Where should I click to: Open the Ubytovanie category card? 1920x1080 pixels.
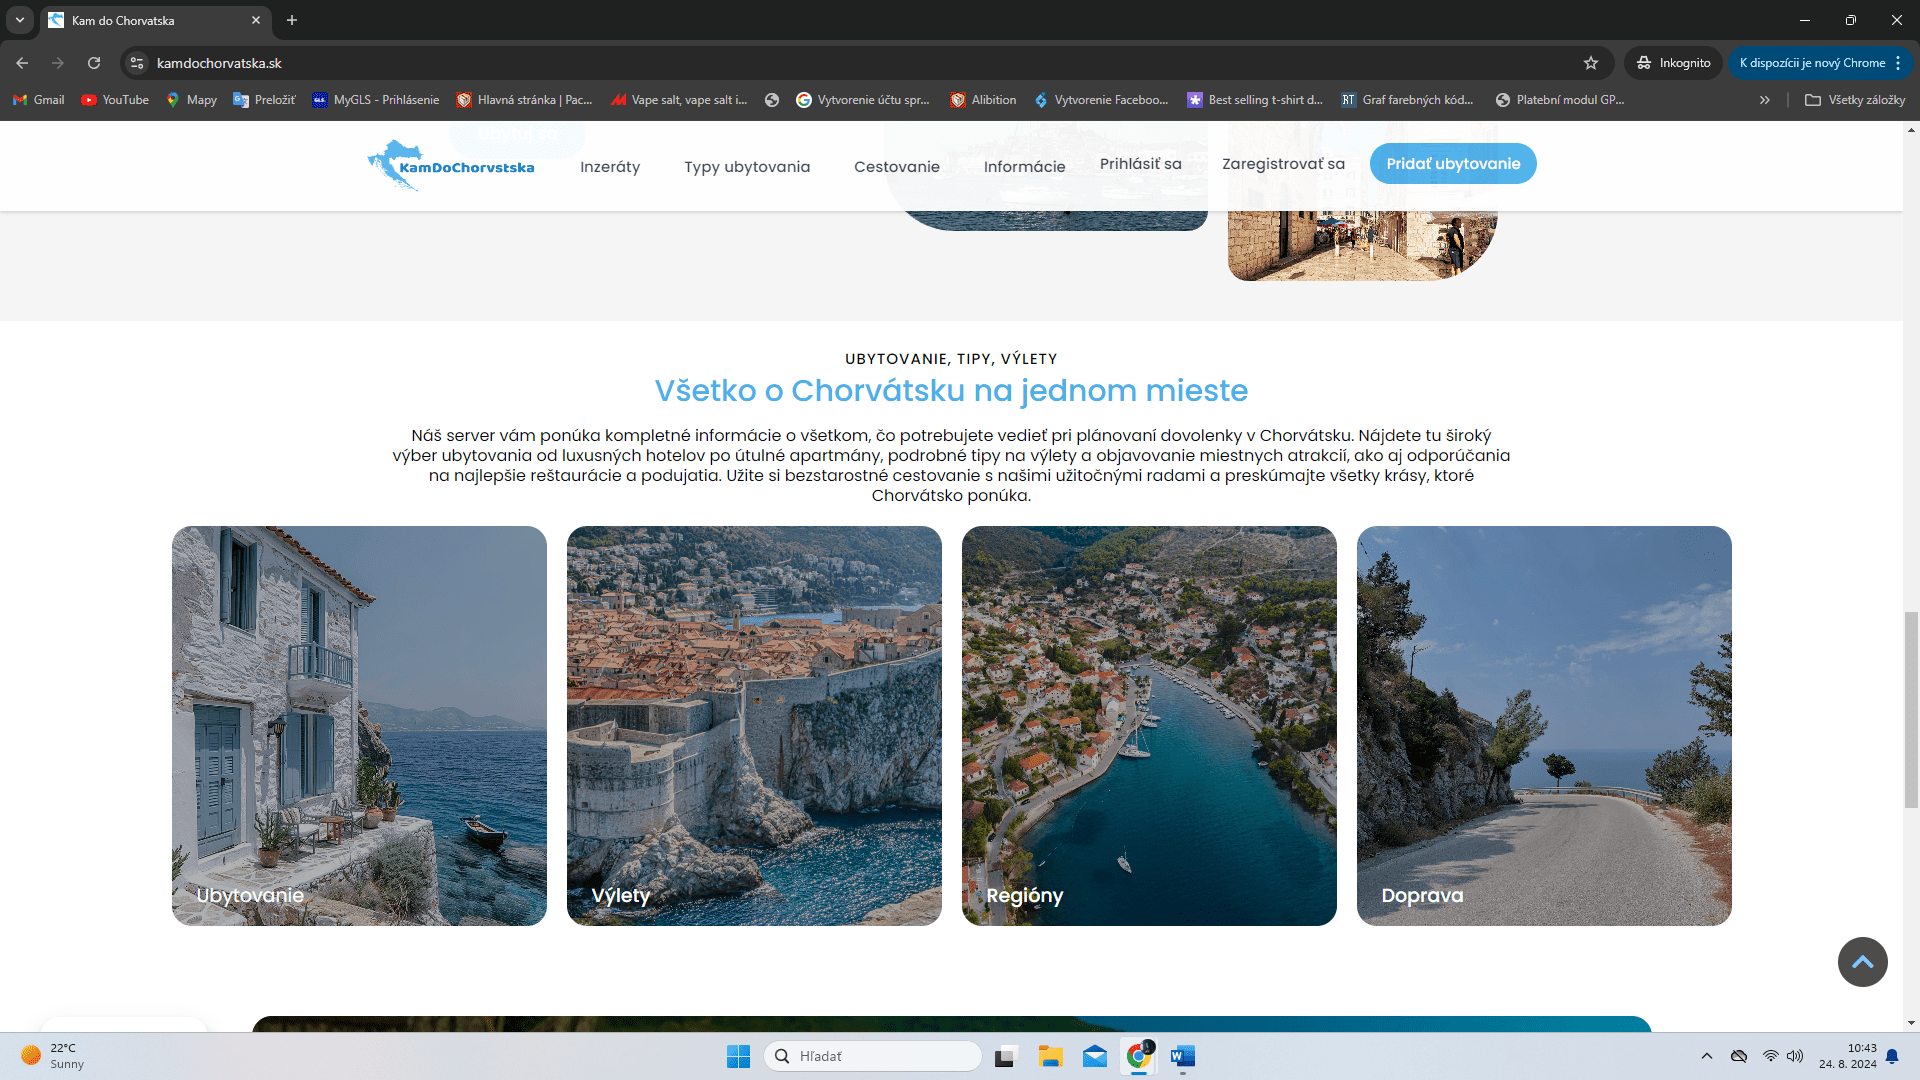(x=359, y=726)
